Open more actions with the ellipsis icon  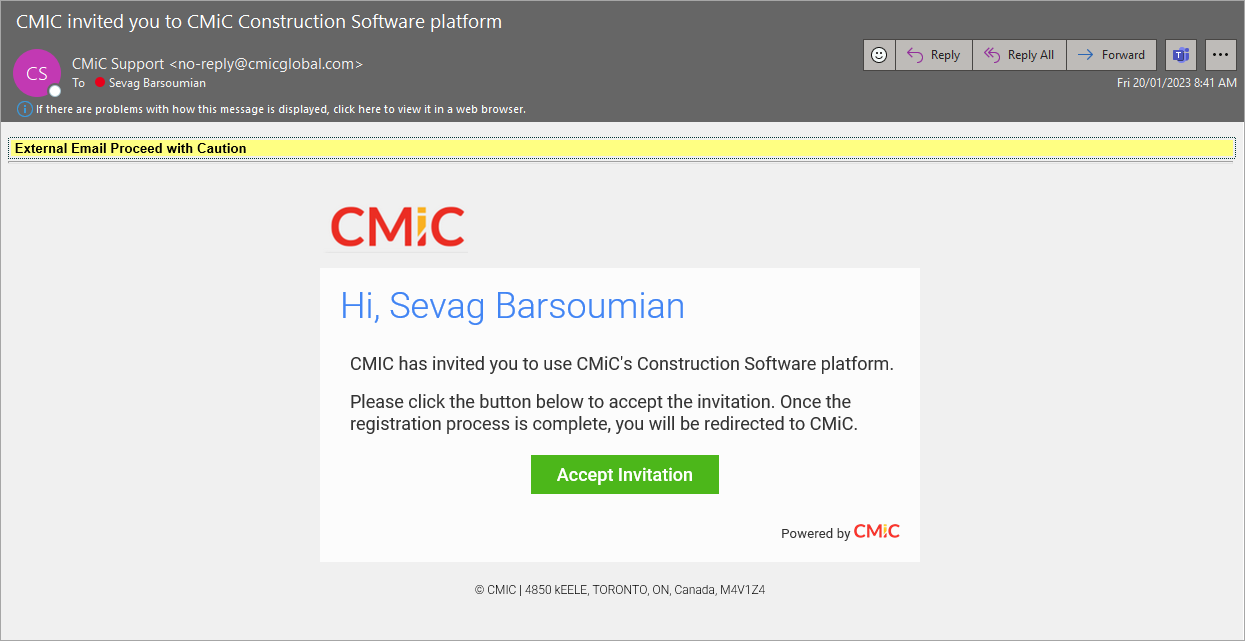tap(1220, 54)
